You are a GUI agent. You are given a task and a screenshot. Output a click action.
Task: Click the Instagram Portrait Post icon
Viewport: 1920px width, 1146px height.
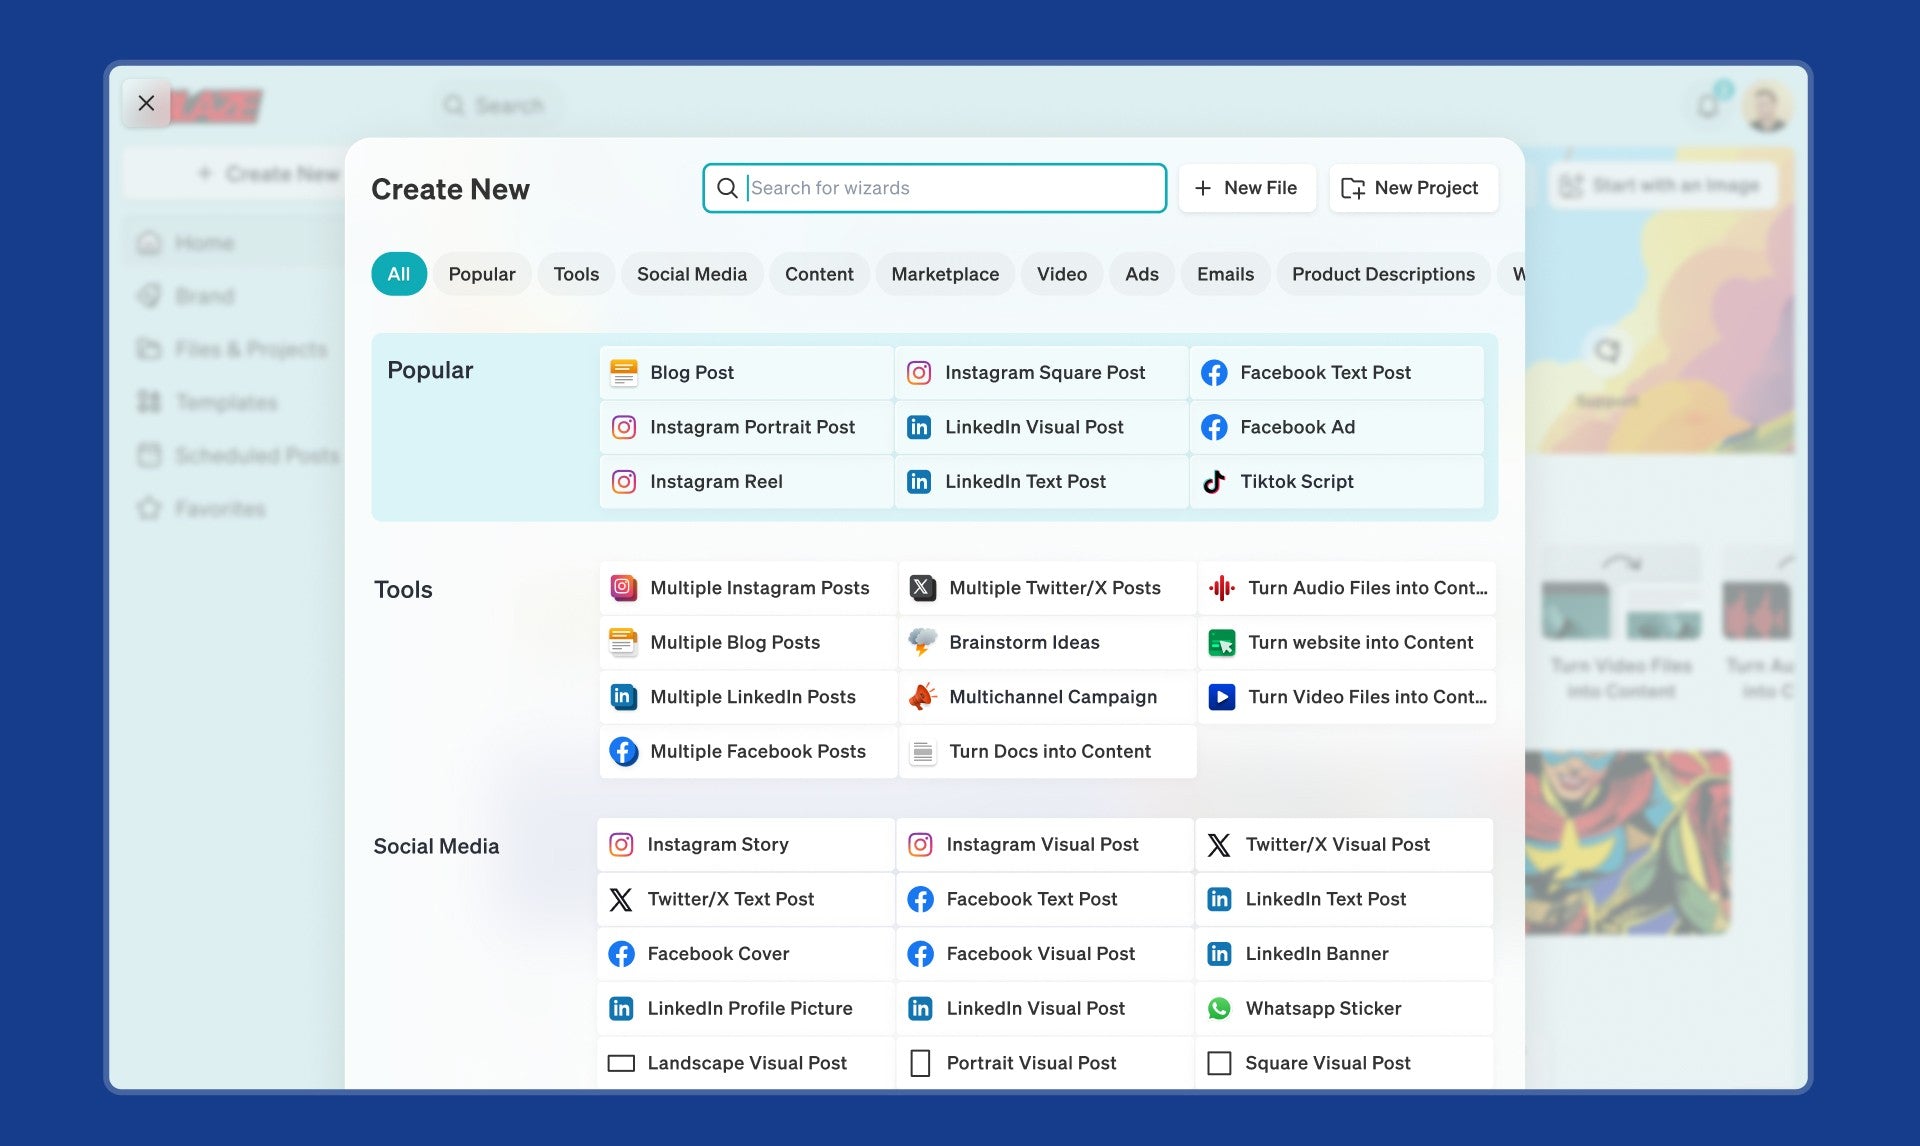(624, 427)
